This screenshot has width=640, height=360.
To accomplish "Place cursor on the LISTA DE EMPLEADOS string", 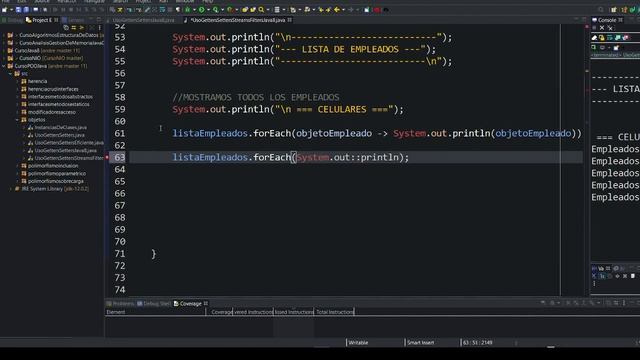I will (350, 49).
